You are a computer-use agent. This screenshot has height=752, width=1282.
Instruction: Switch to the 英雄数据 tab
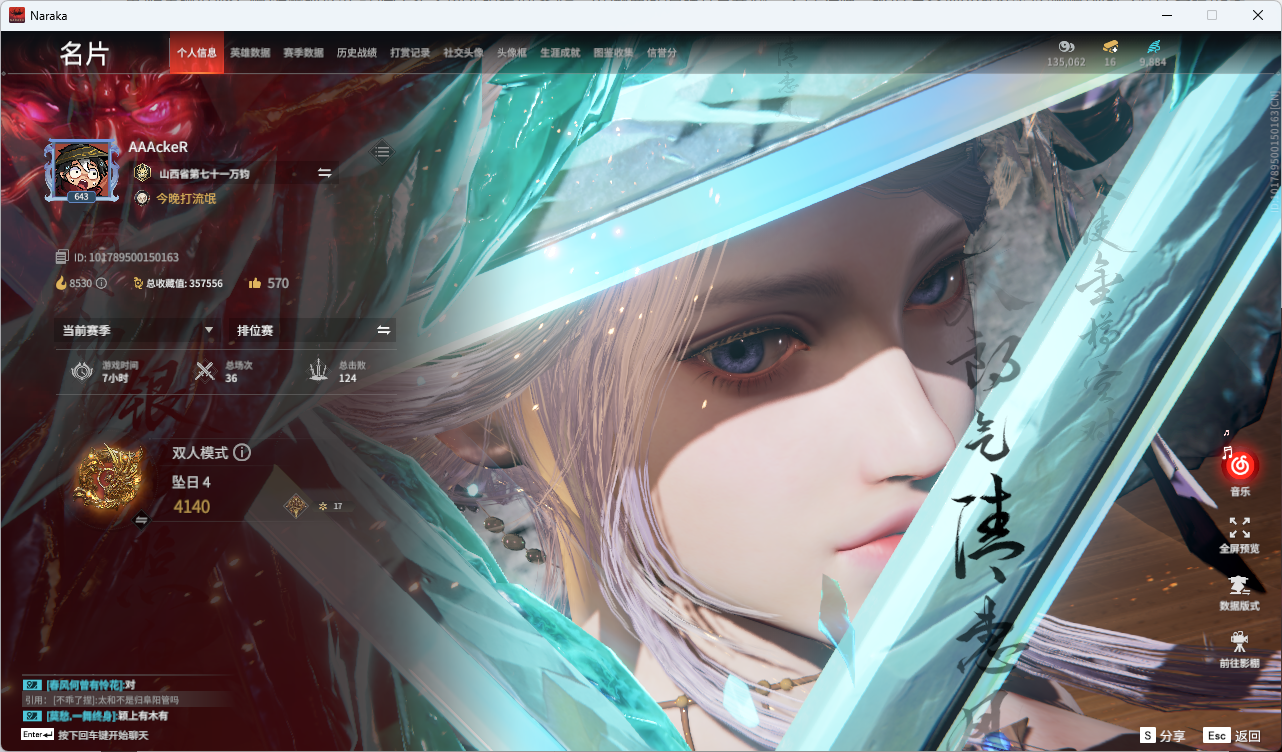click(250, 53)
